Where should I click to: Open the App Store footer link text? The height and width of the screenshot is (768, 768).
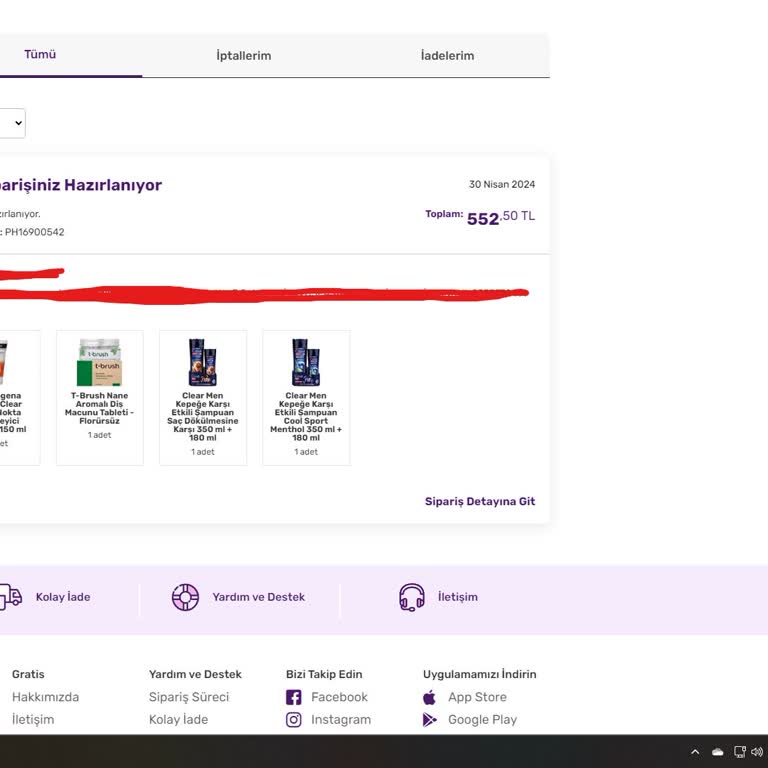[x=478, y=697]
